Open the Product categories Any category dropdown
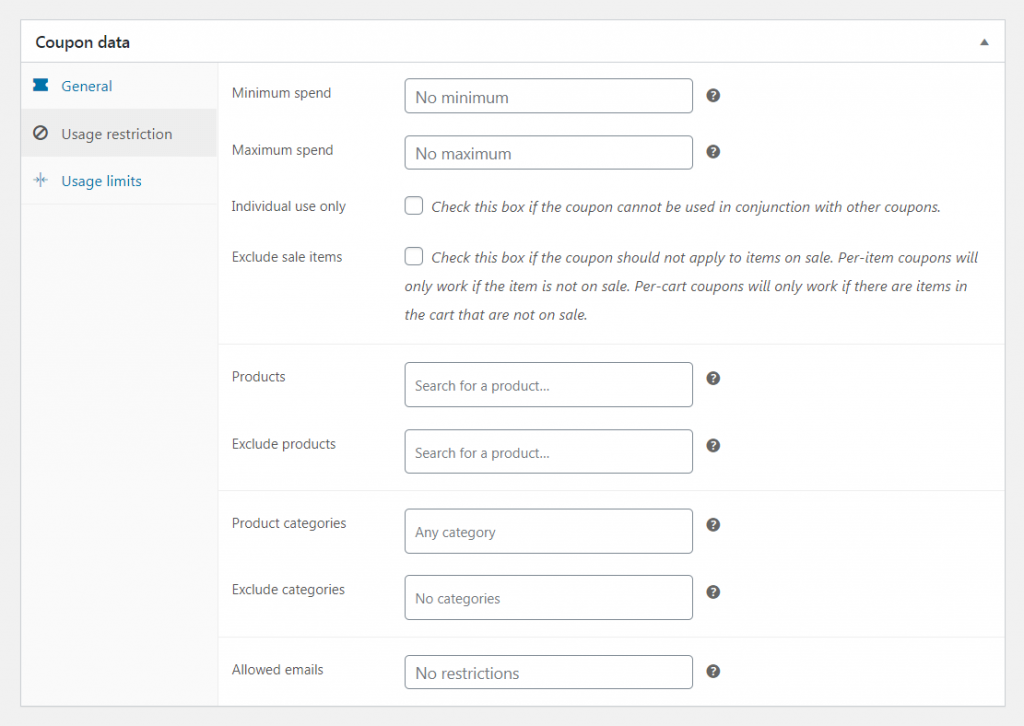1024x726 pixels. coord(549,531)
